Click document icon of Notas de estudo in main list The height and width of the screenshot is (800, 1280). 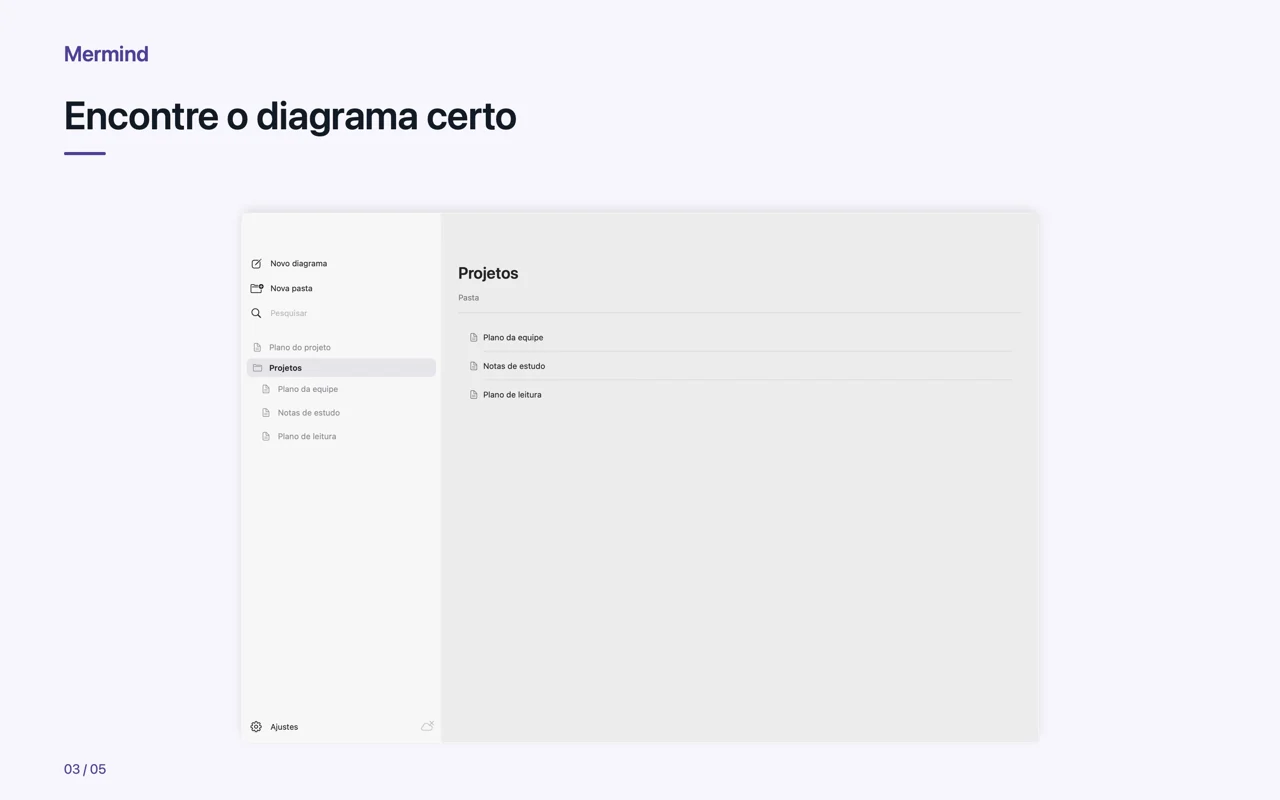(x=474, y=366)
